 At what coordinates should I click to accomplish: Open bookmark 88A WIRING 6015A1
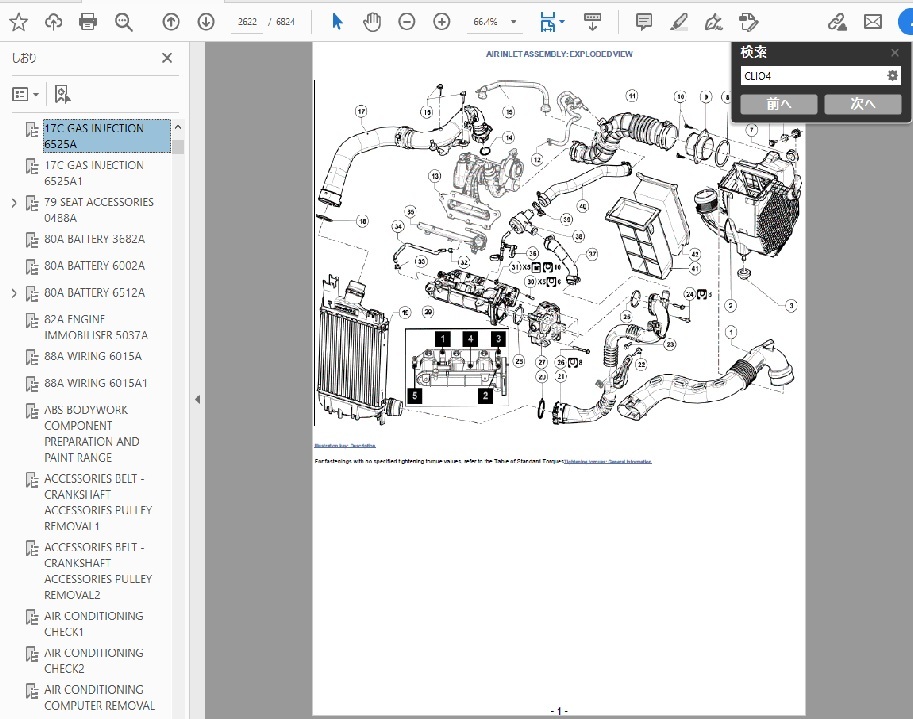[x=96, y=382]
